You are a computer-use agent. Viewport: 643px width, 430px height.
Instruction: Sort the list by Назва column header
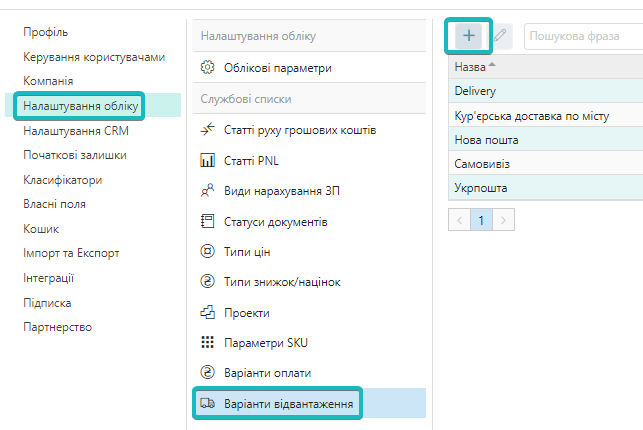tap(470, 67)
